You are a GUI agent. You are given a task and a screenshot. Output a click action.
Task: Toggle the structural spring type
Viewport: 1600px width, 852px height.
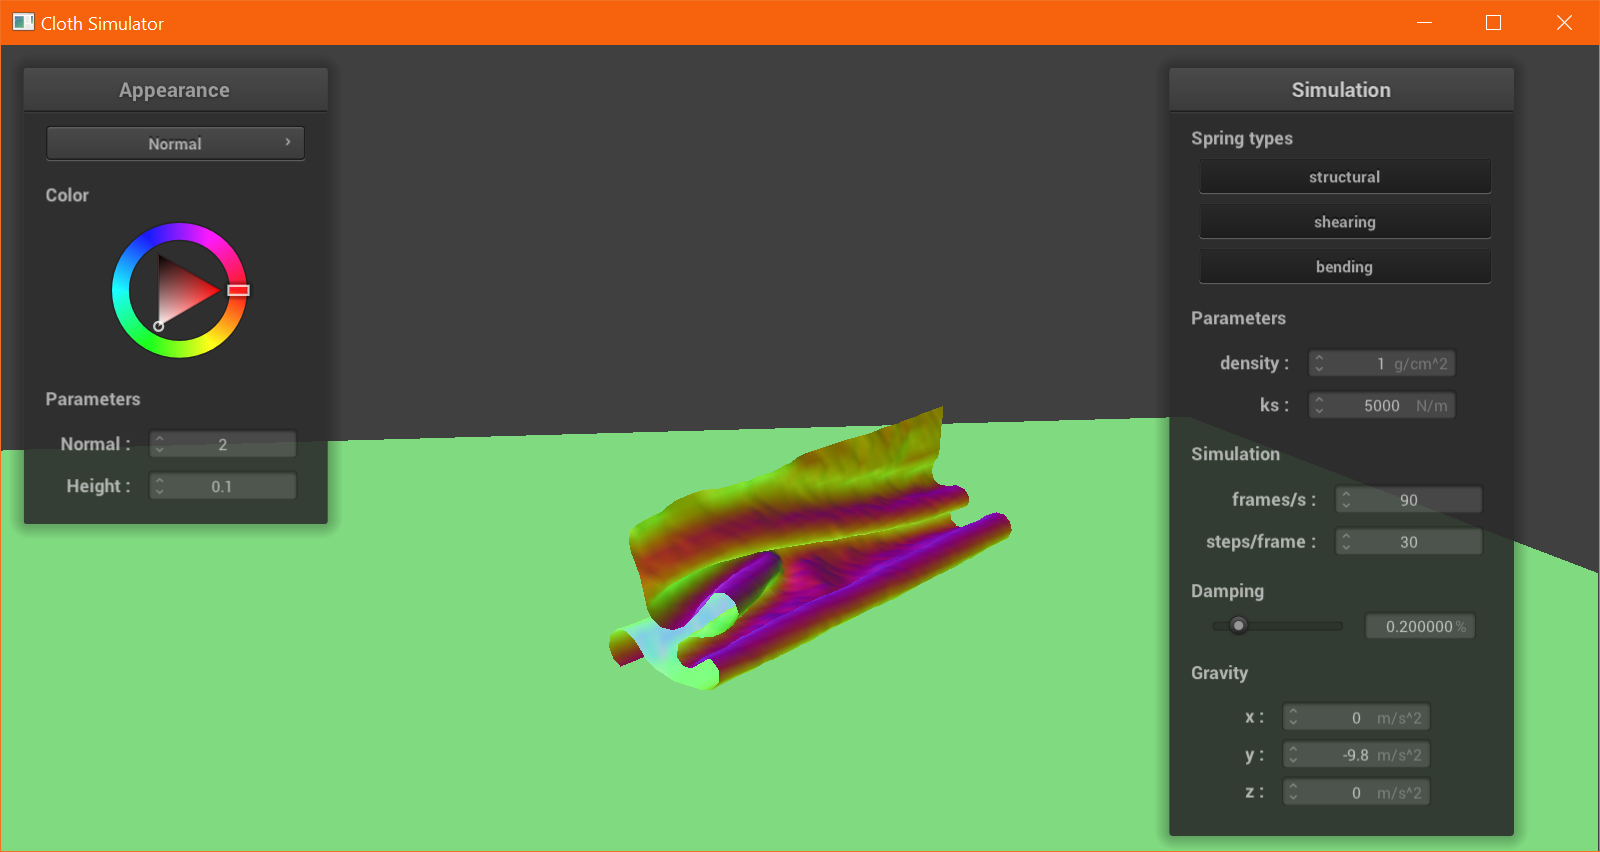click(1345, 177)
